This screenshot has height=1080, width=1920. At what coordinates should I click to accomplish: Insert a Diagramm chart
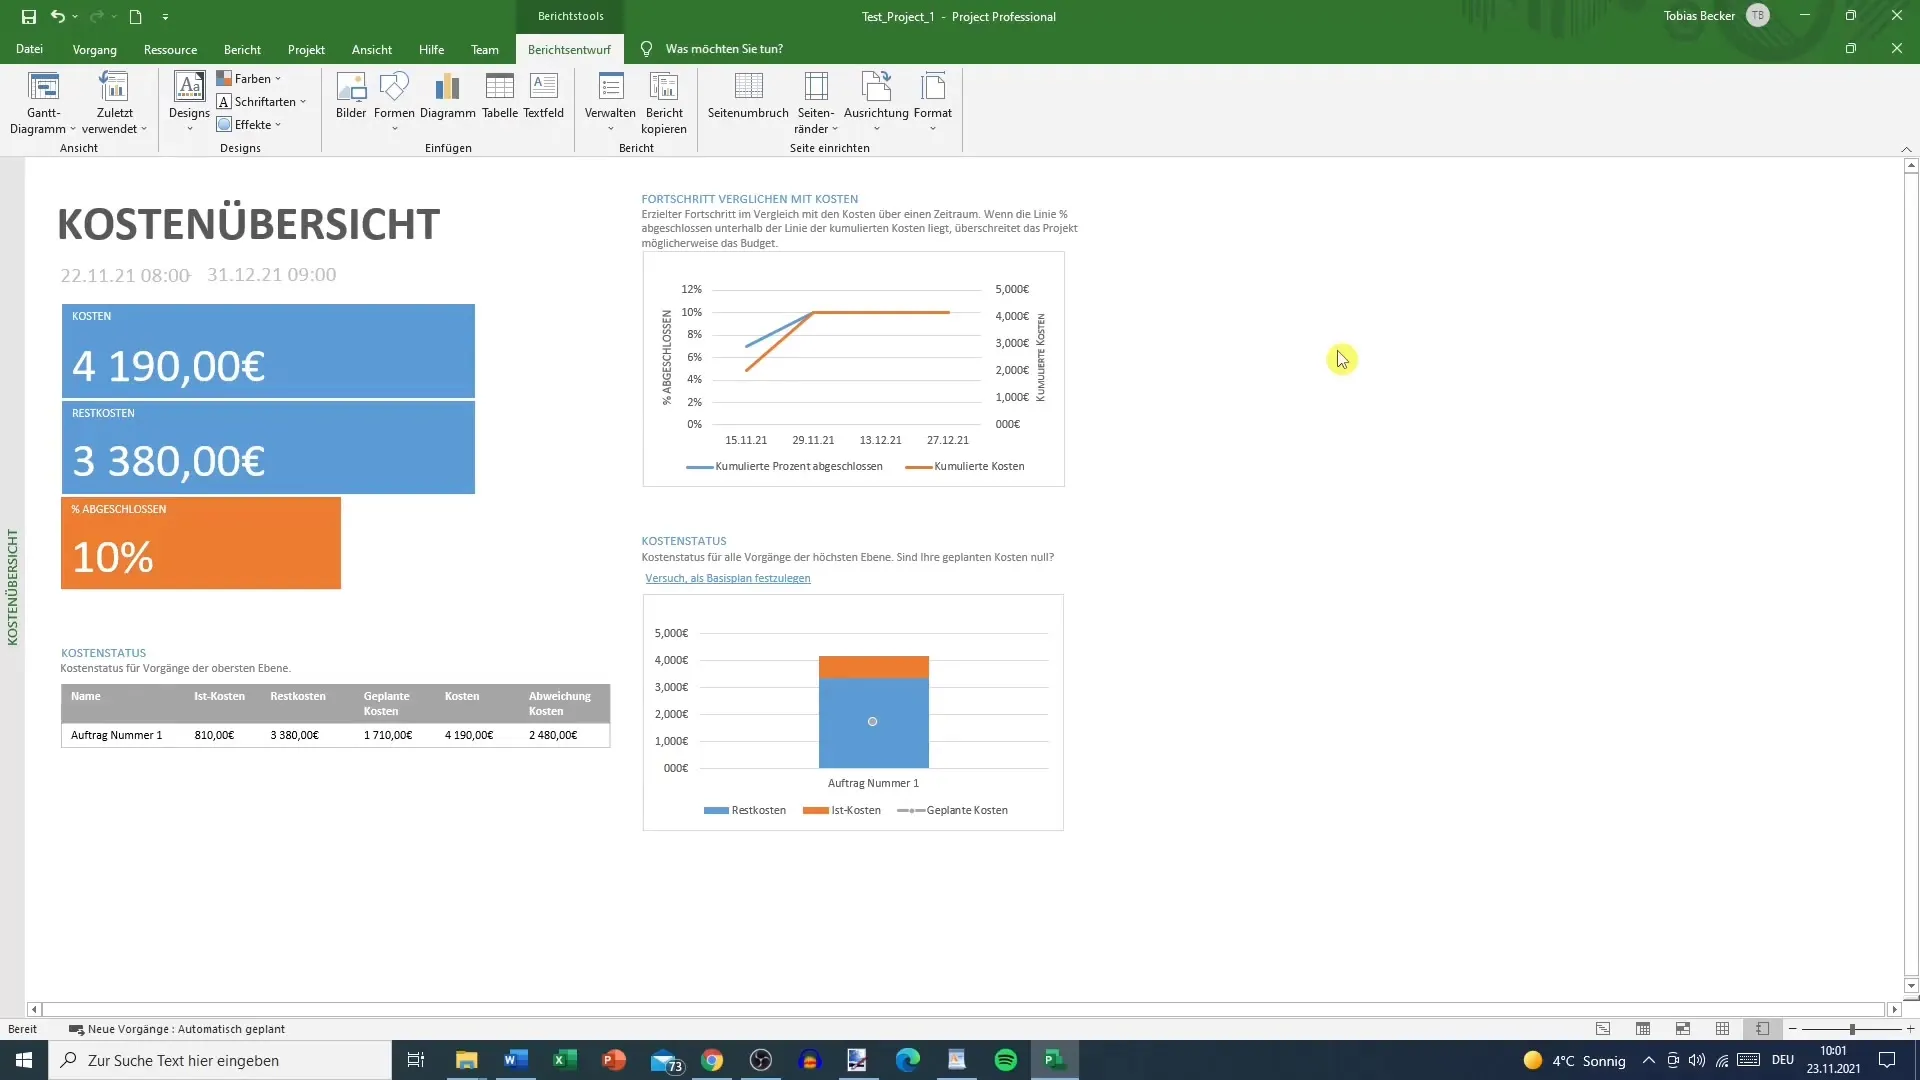tap(447, 96)
